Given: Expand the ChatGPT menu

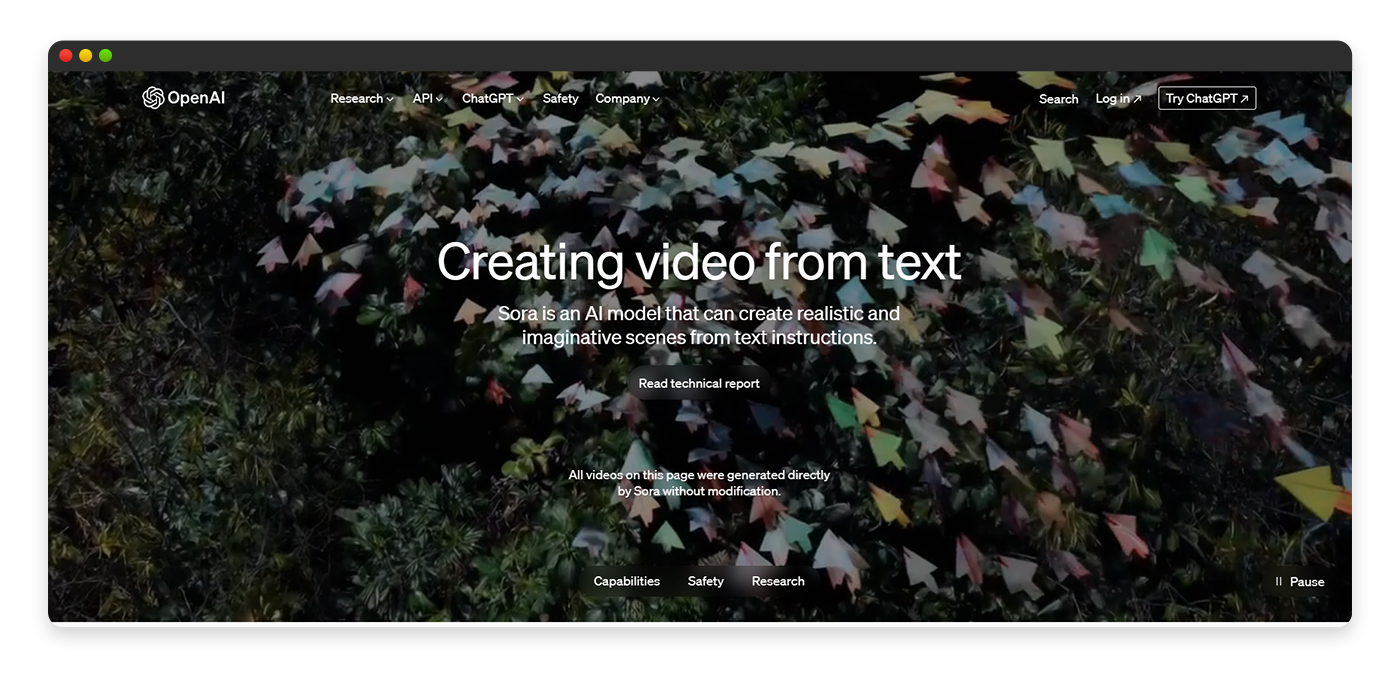Looking at the screenshot, I should [493, 98].
